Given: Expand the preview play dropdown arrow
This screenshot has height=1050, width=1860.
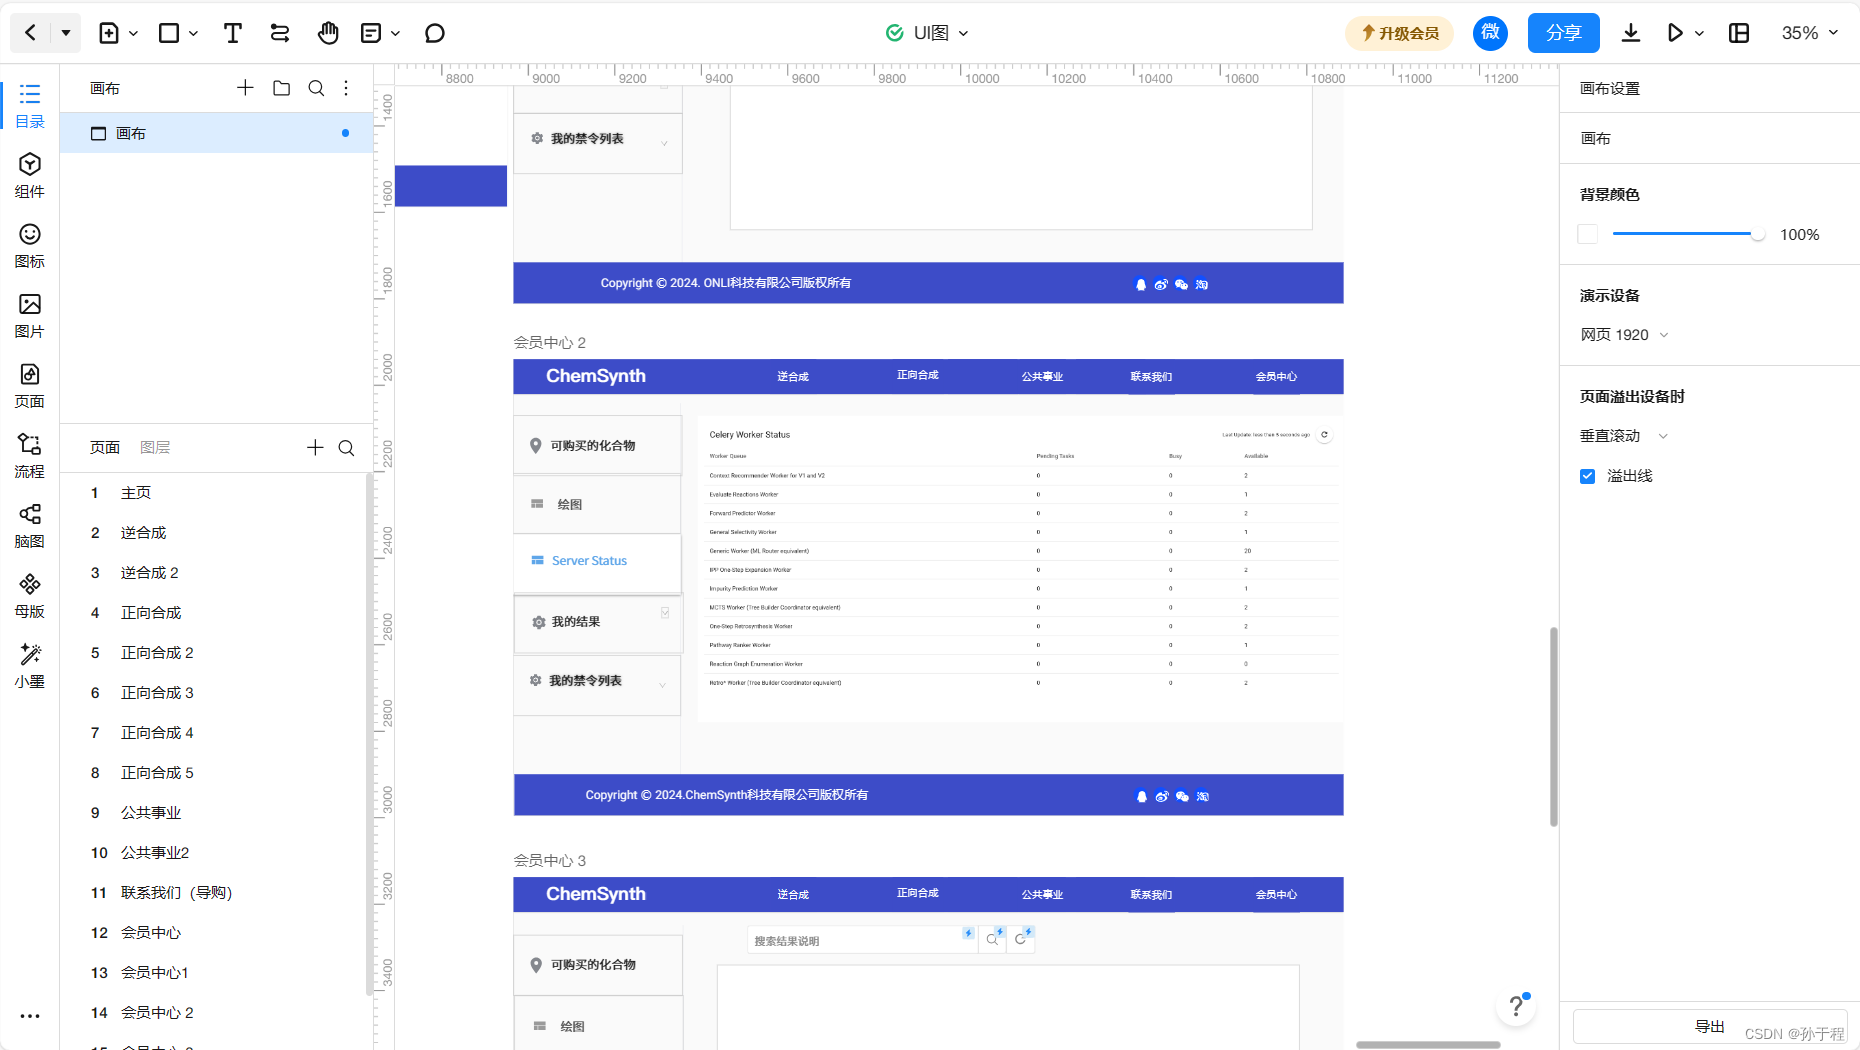Looking at the screenshot, I should click(1699, 33).
